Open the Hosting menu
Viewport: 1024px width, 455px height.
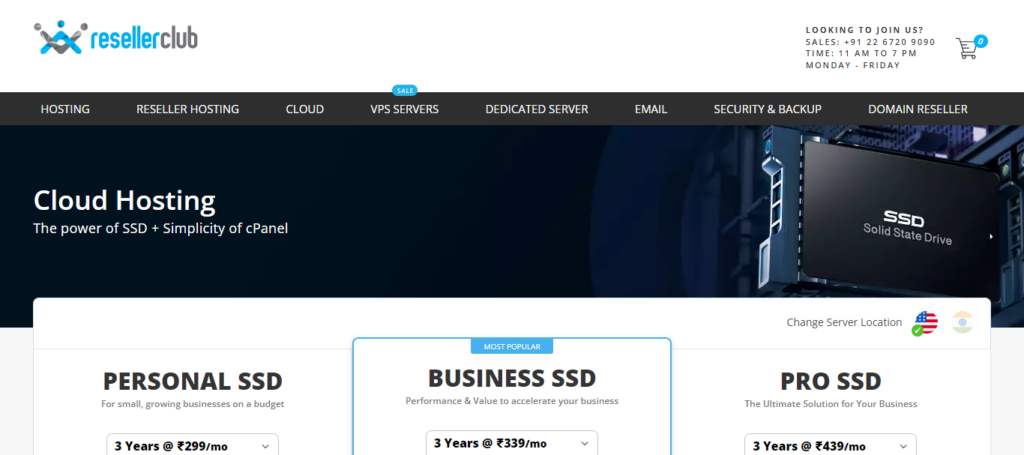[65, 109]
